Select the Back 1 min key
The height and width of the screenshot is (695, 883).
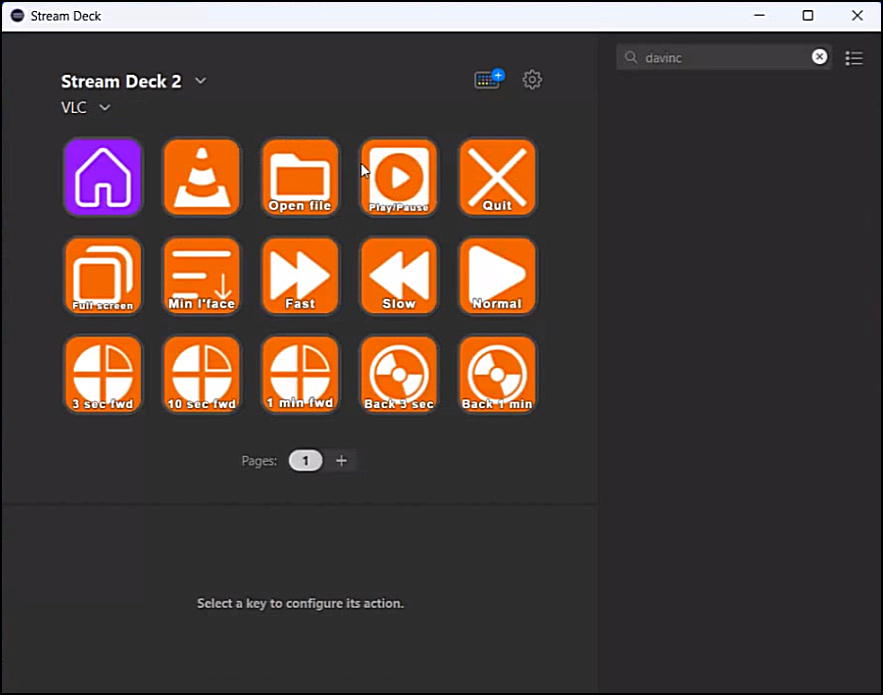pos(497,375)
